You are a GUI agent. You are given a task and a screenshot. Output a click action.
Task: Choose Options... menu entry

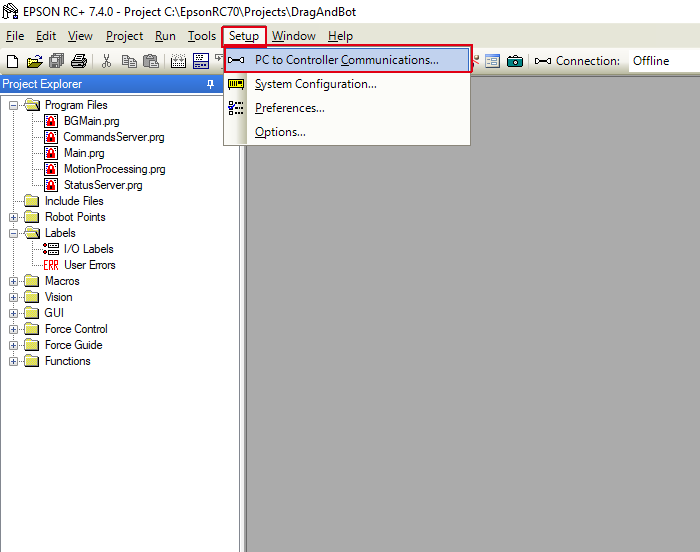347,132
